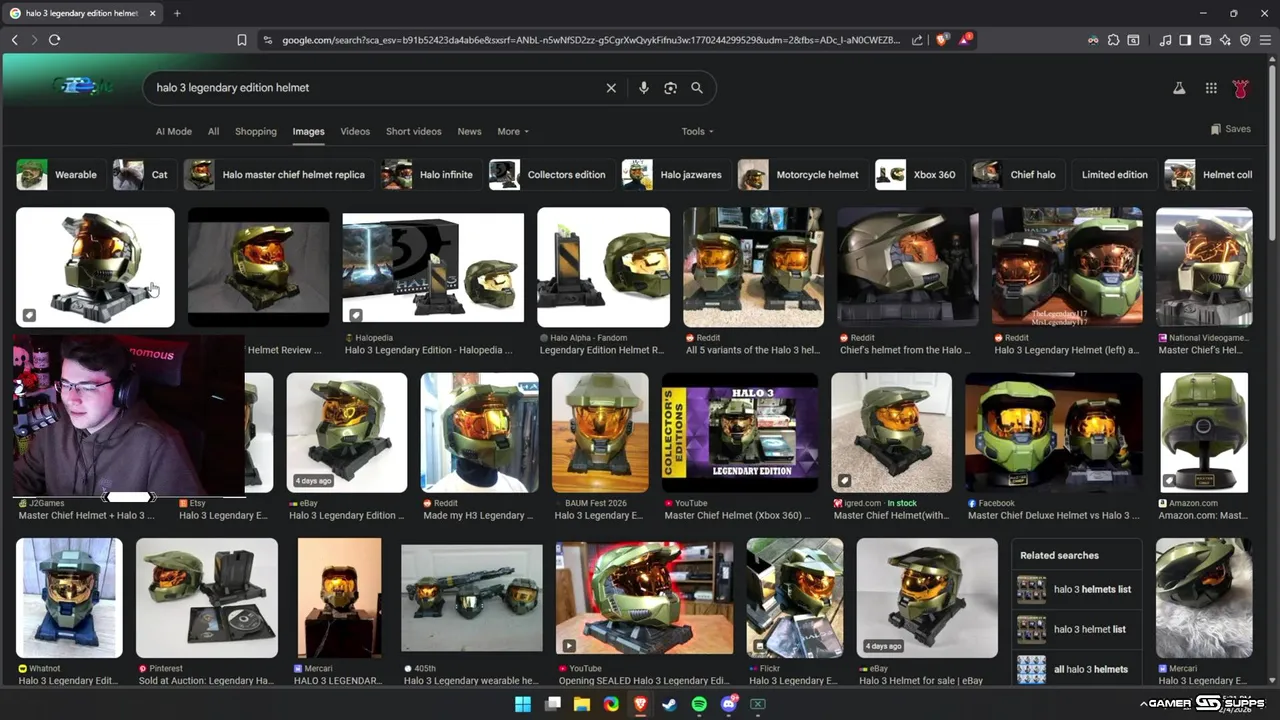Open the browser extensions puzzle icon
The height and width of the screenshot is (720, 1280).
point(1113,40)
